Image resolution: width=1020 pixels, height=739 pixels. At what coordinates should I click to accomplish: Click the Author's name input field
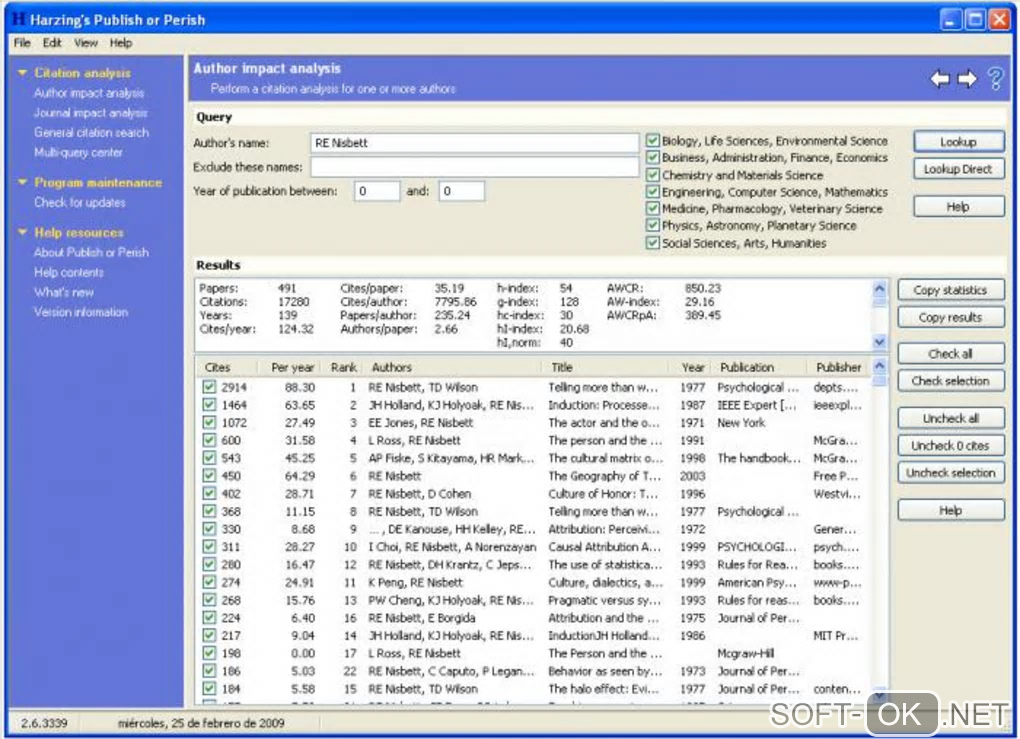[x=473, y=143]
